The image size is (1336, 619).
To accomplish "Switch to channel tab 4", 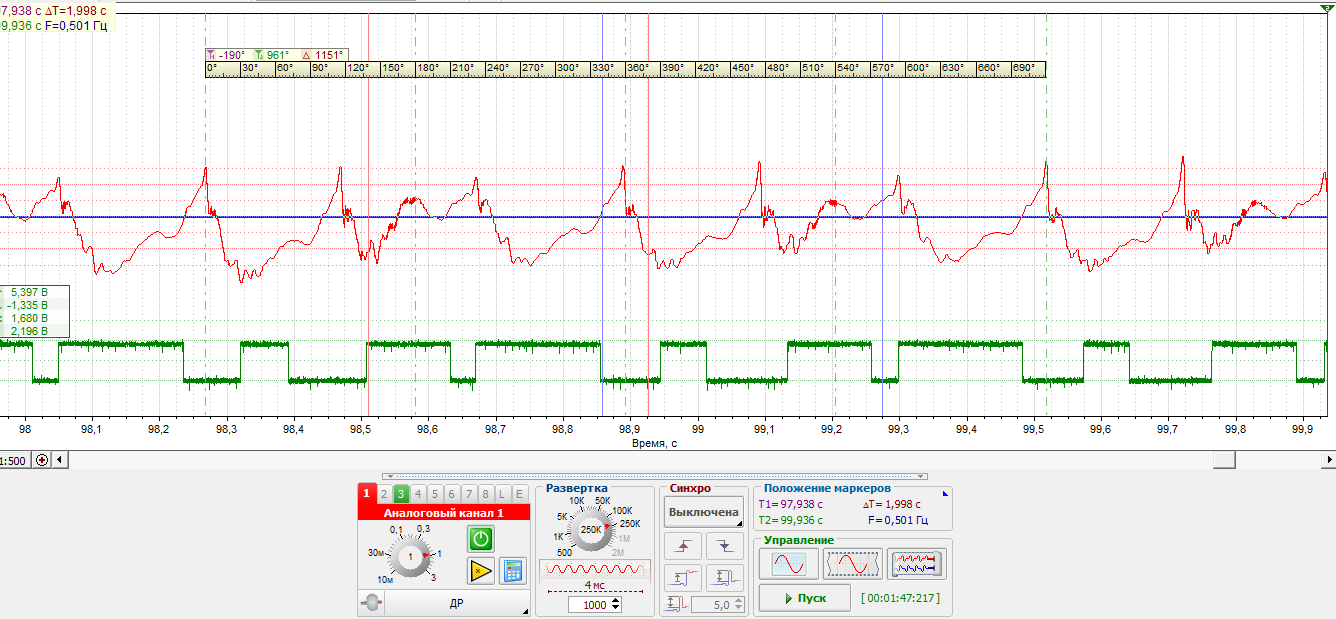I will point(418,493).
